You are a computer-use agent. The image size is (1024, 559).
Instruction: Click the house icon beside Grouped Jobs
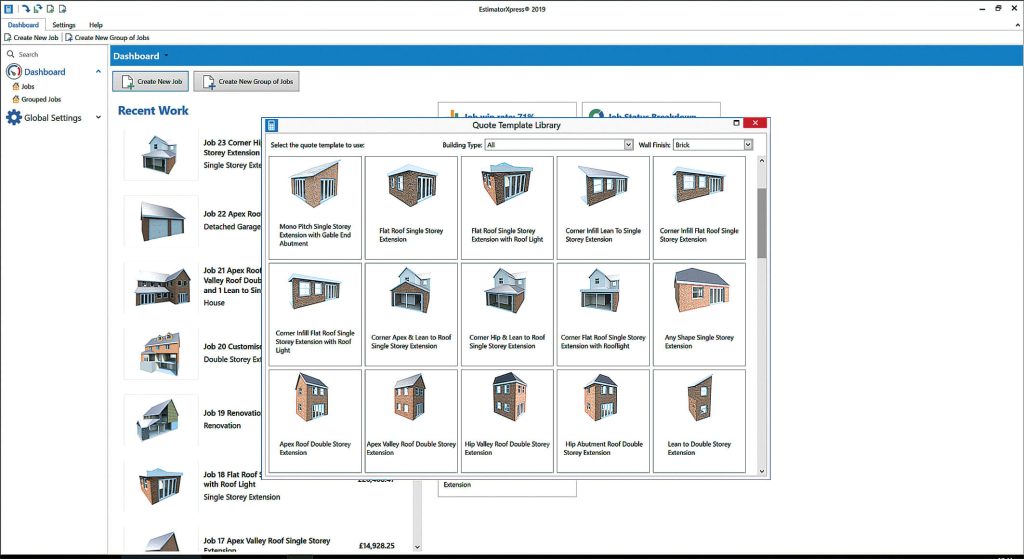(x=16, y=99)
